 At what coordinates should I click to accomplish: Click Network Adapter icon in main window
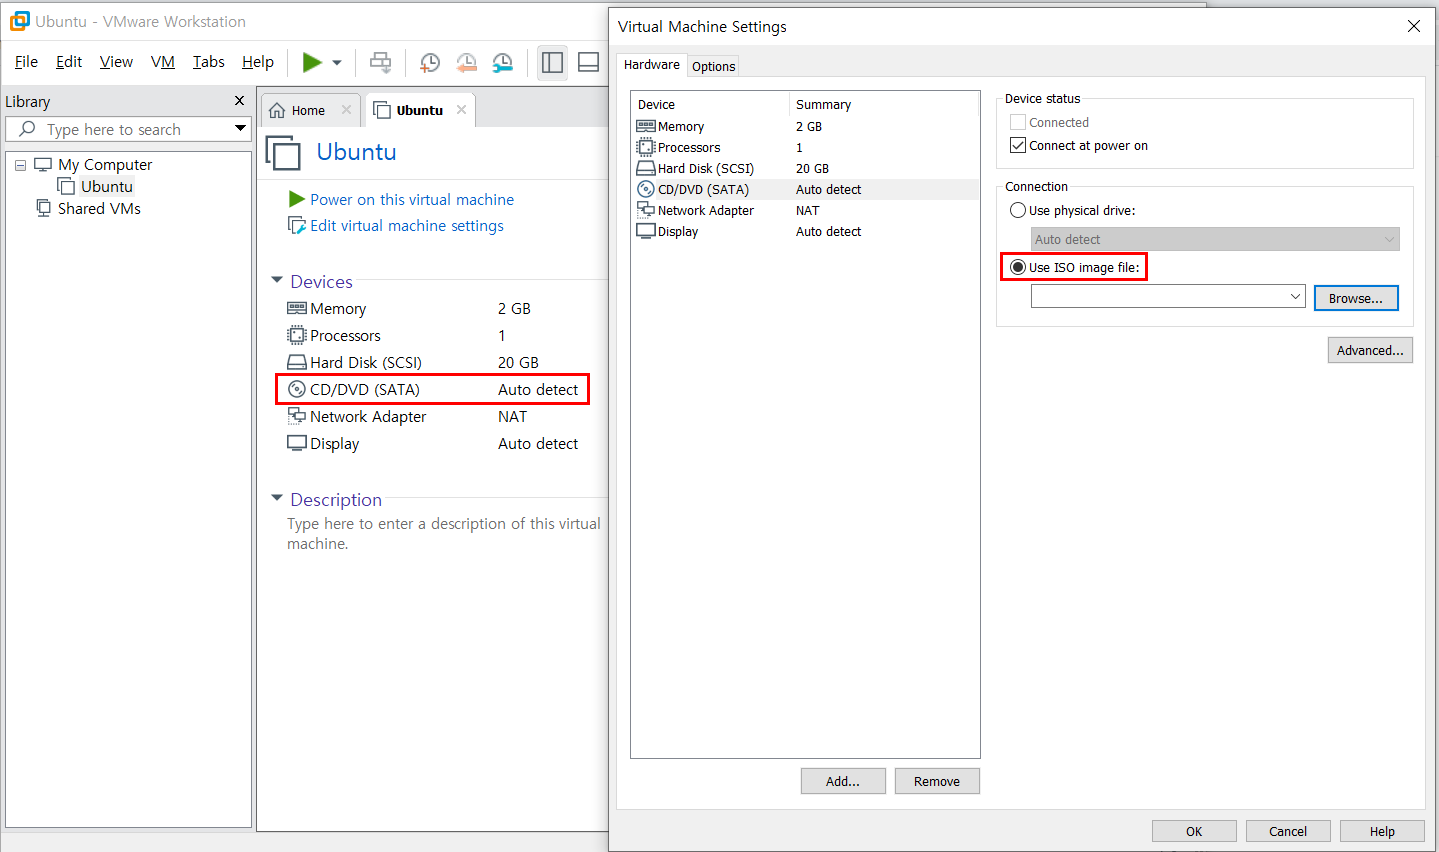[x=297, y=416]
